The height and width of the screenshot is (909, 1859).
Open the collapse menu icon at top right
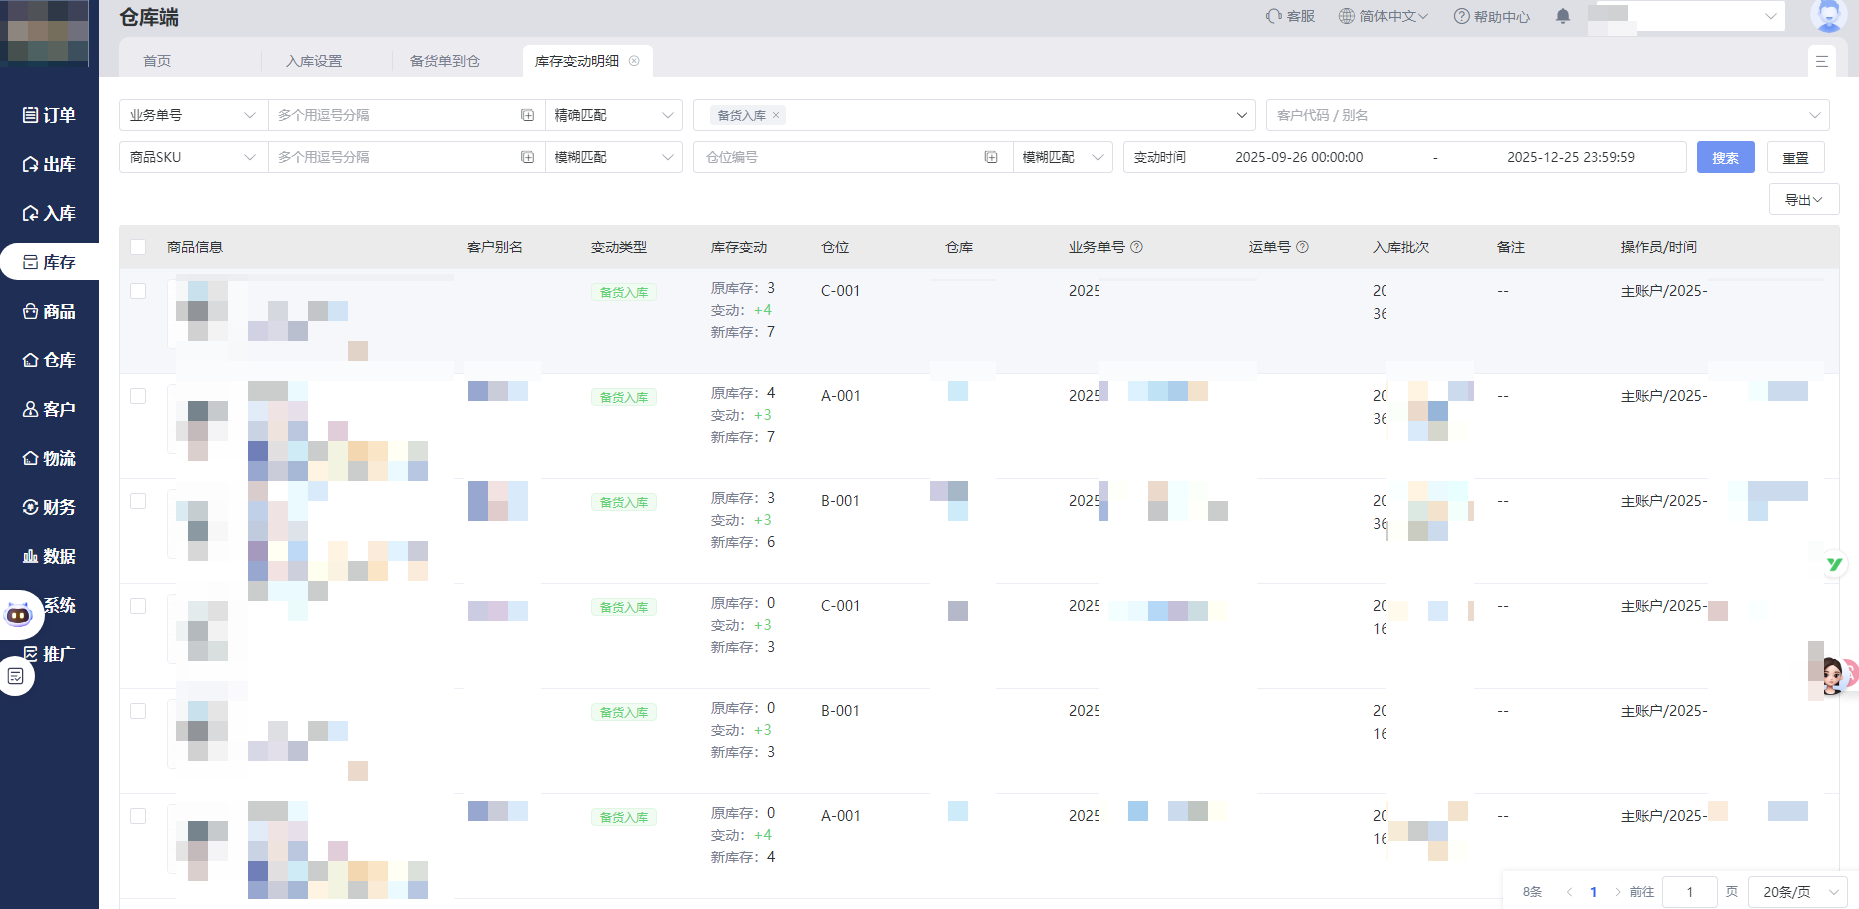click(x=1821, y=61)
